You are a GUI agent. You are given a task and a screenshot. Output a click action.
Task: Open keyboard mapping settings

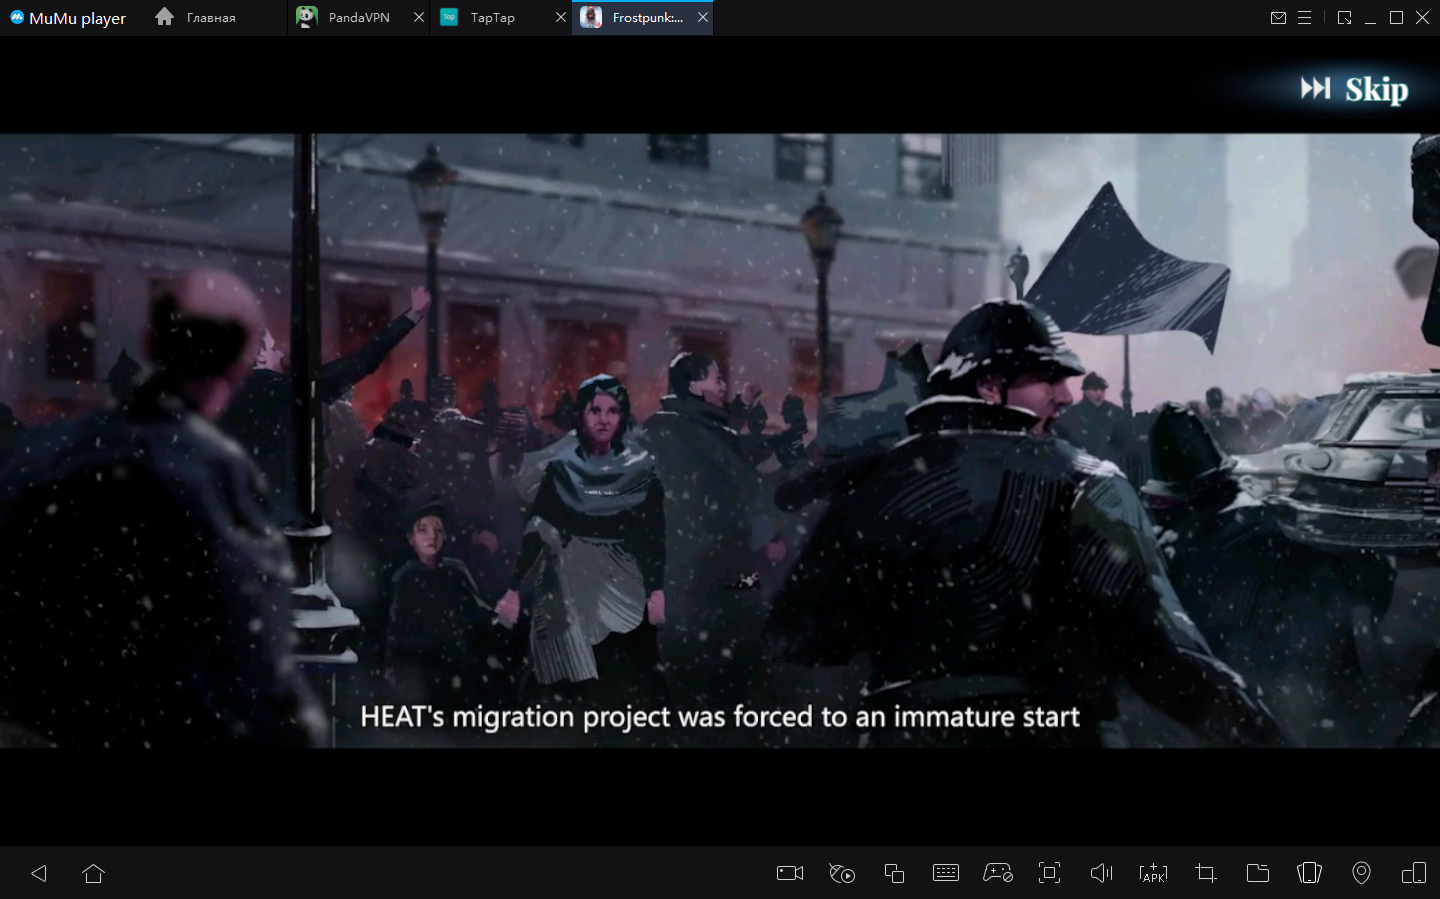(946, 873)
